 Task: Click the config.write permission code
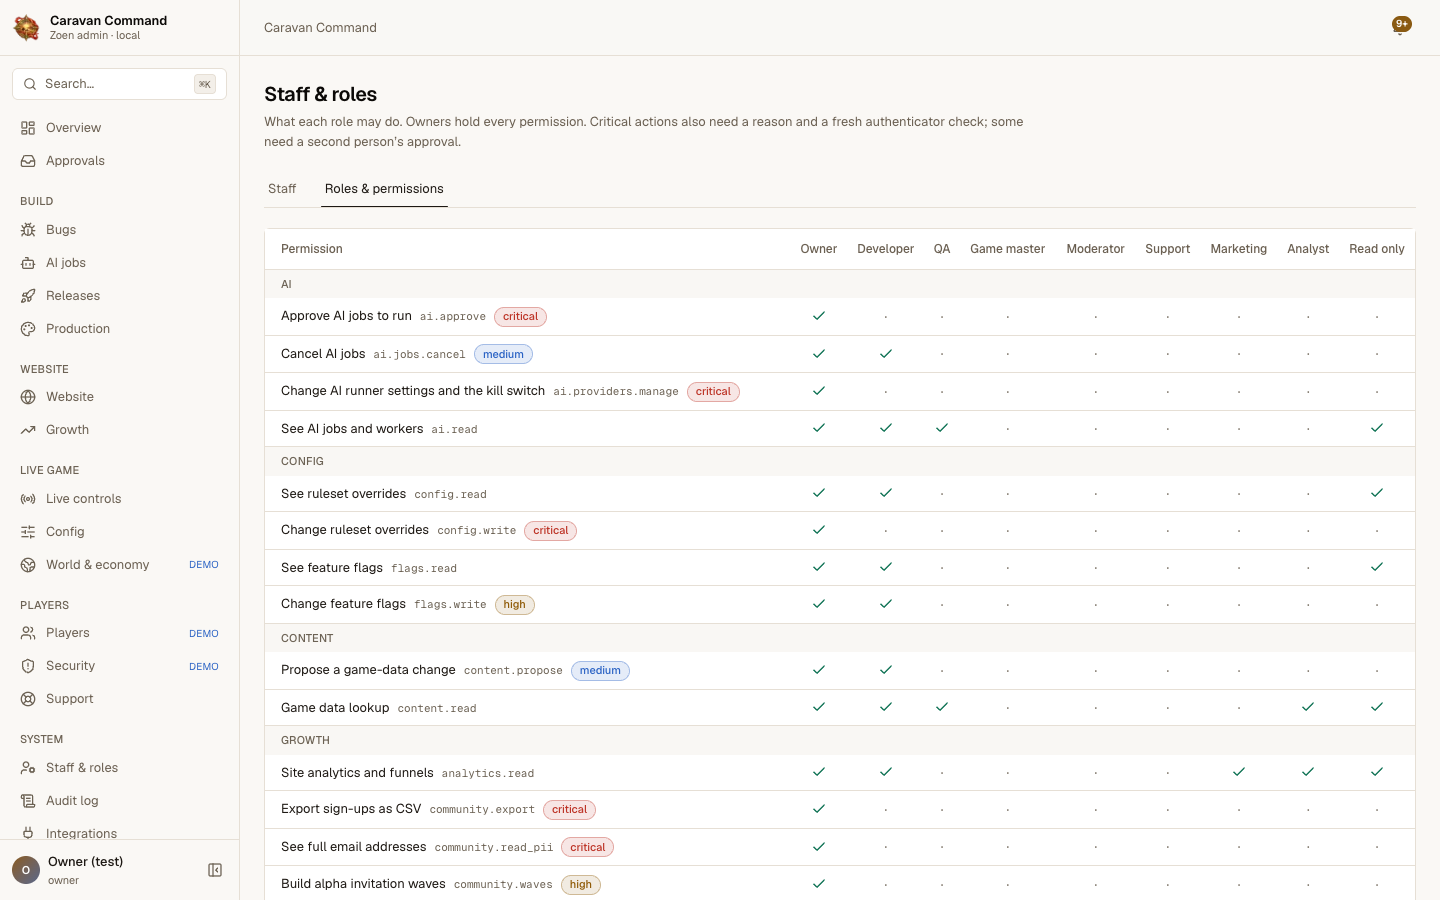[476, 531]
